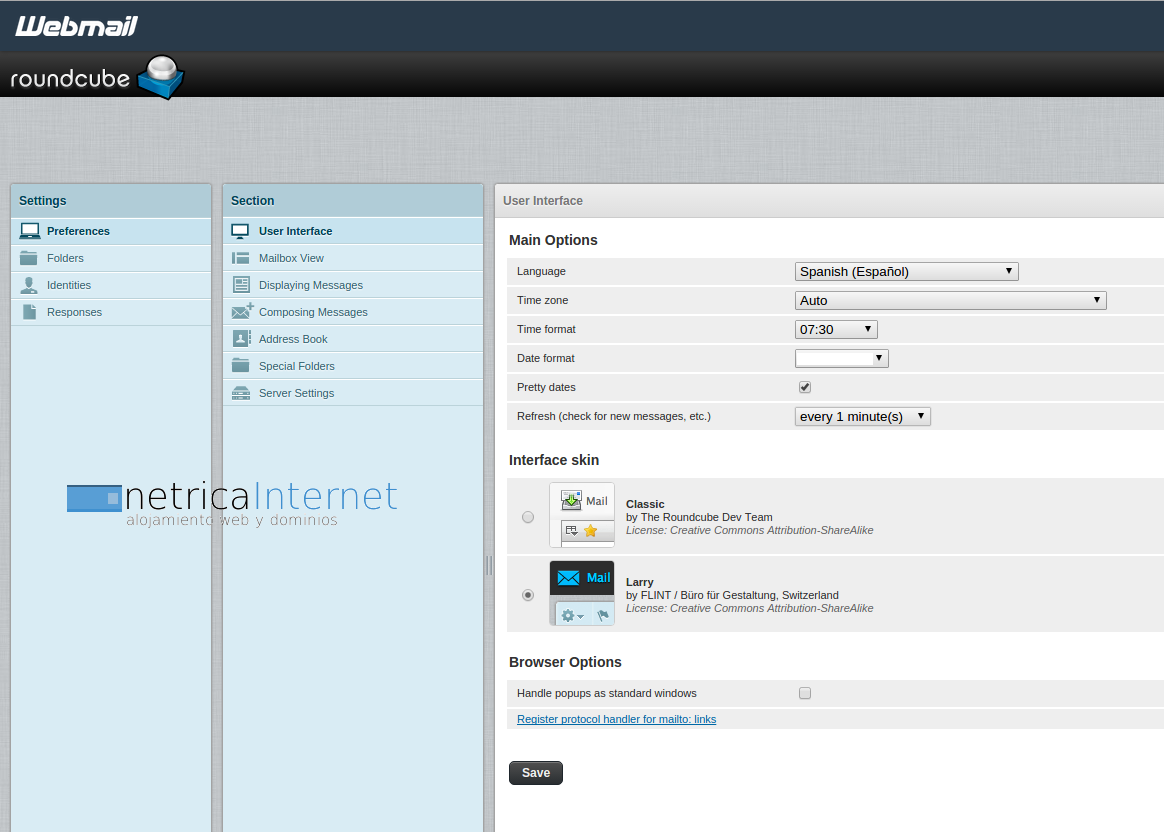
Task: Select the Classic skin radio button
Action: (x=528, y=517)
